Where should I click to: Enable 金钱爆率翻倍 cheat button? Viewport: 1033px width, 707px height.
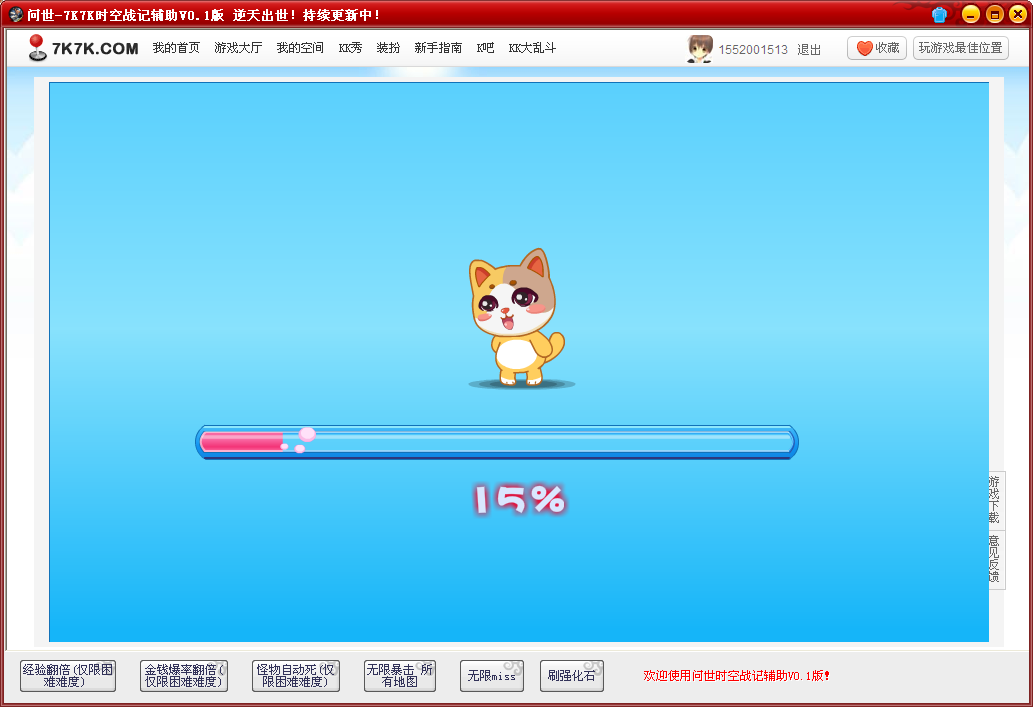point(184,675)
